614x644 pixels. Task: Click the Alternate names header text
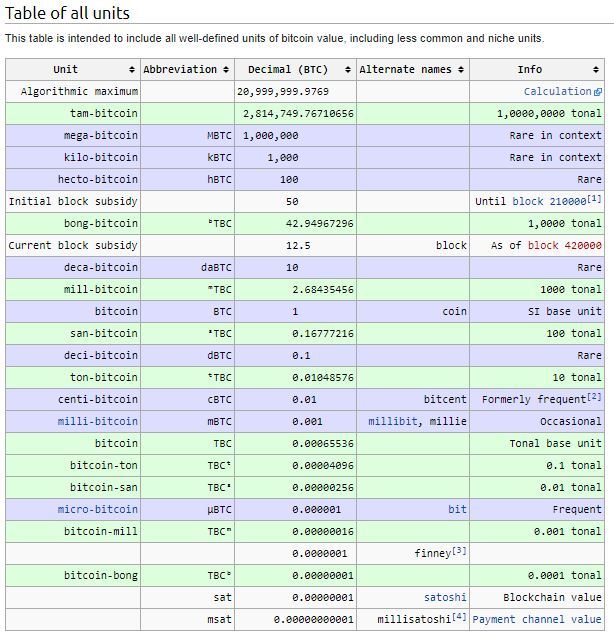pos(405,69)
